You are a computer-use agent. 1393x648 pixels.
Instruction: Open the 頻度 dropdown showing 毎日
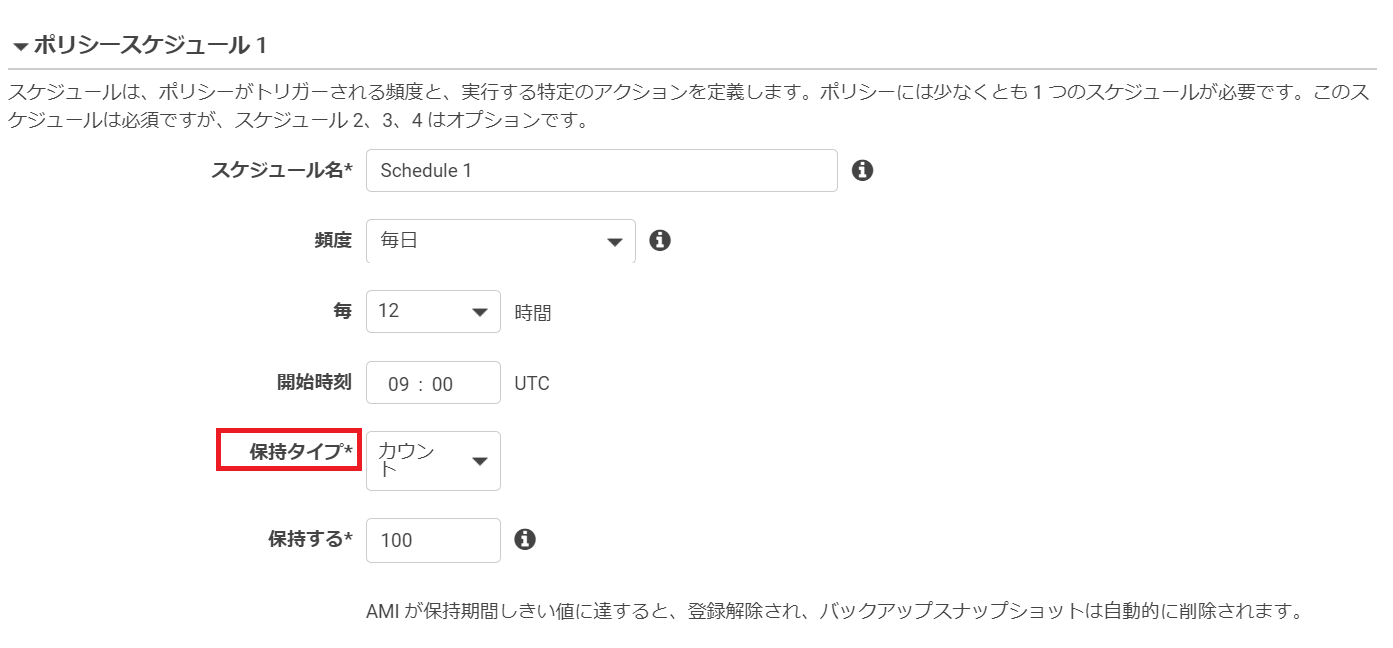(x=501, y=241)
